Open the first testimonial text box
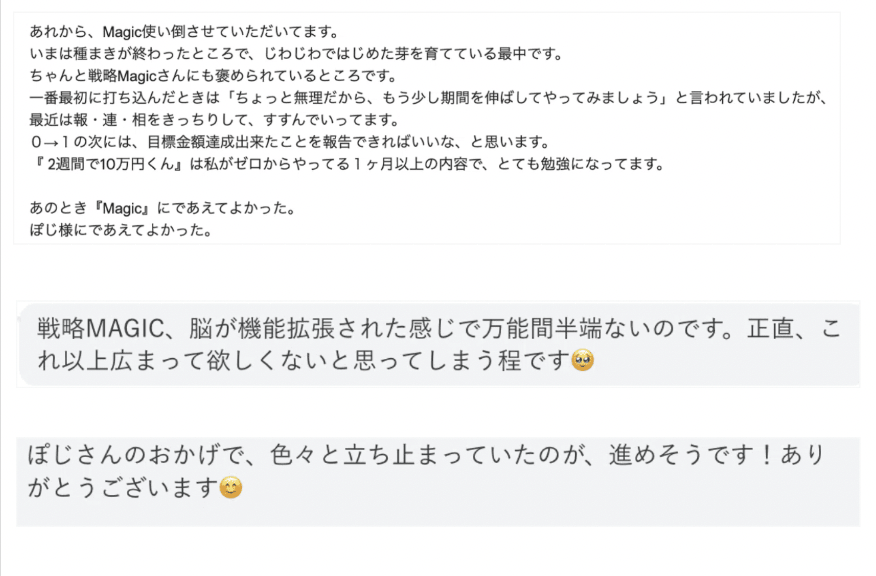 click(427, 128)
